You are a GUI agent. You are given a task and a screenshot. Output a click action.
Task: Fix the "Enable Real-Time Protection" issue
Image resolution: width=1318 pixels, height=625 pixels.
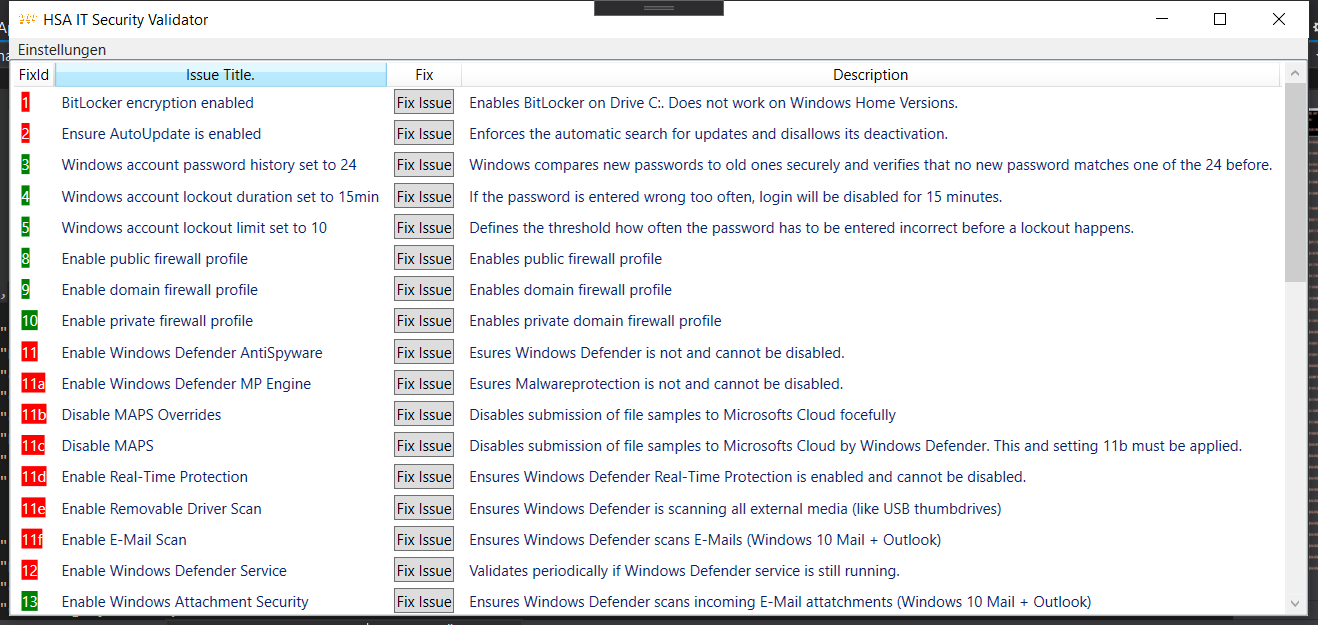[x=423, y=476]
